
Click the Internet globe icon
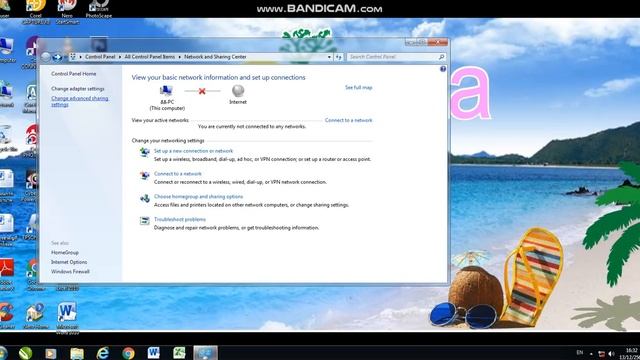point(238,91)
